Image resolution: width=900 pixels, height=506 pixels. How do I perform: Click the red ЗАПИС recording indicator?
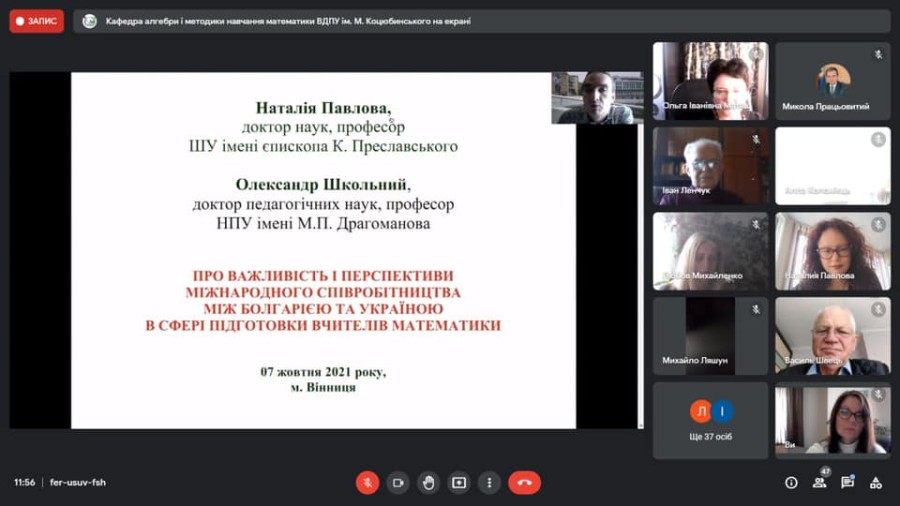36,21
